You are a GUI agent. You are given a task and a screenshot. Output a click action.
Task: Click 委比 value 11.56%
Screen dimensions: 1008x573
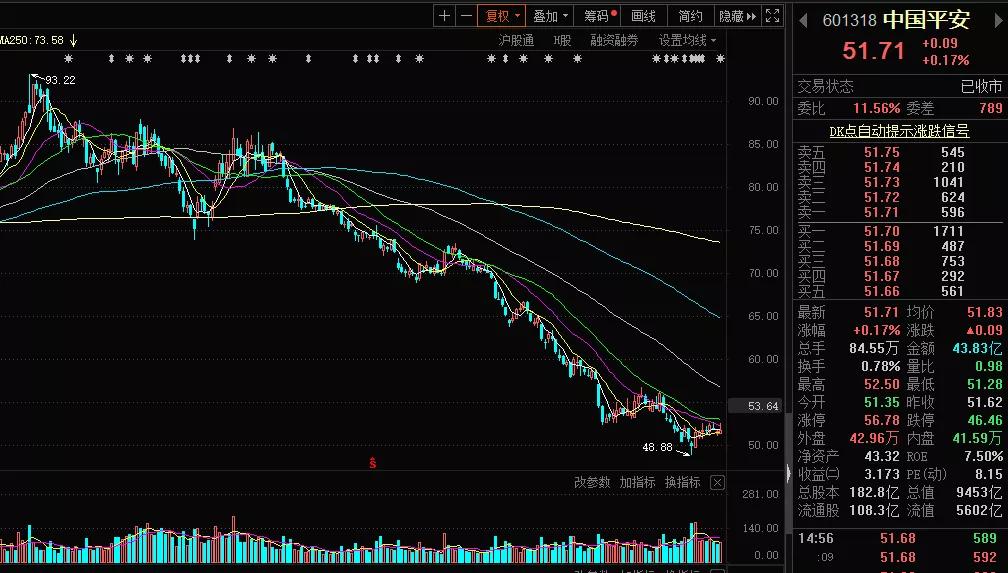click(876, 109)
